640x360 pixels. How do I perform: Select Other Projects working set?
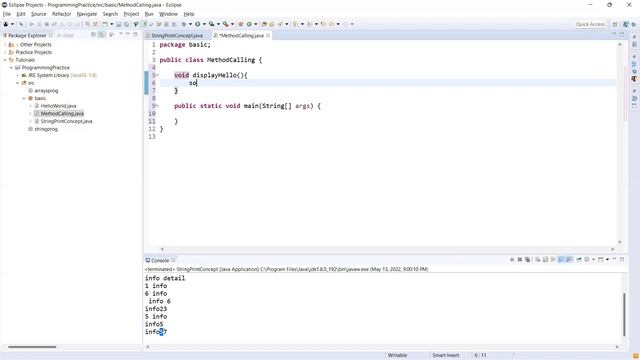click(36, 44)
